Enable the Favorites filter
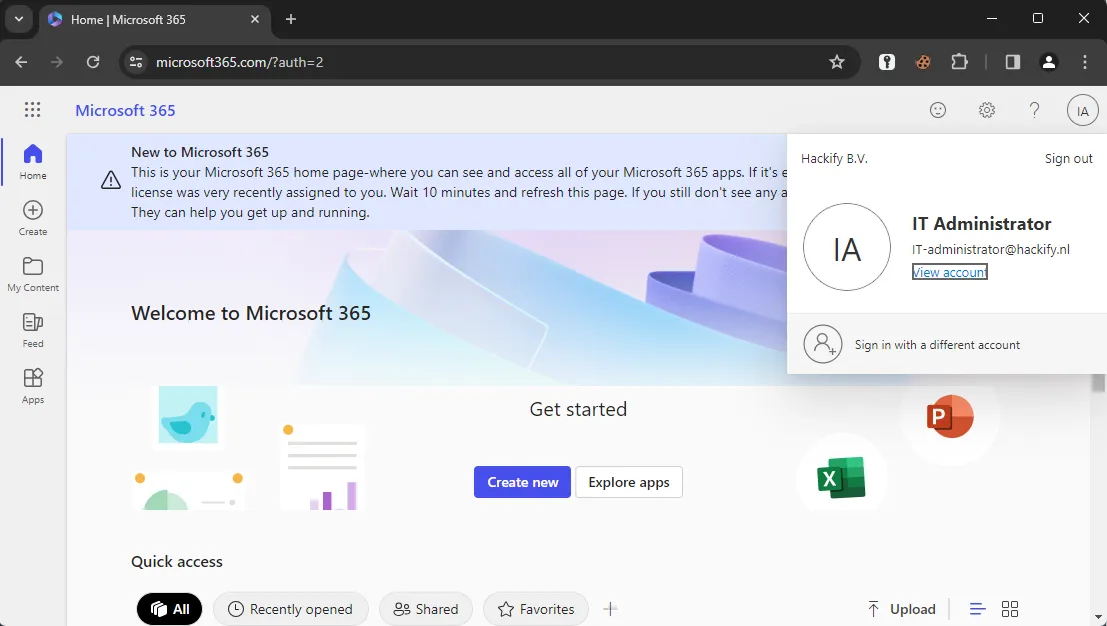 click(535, 608)
